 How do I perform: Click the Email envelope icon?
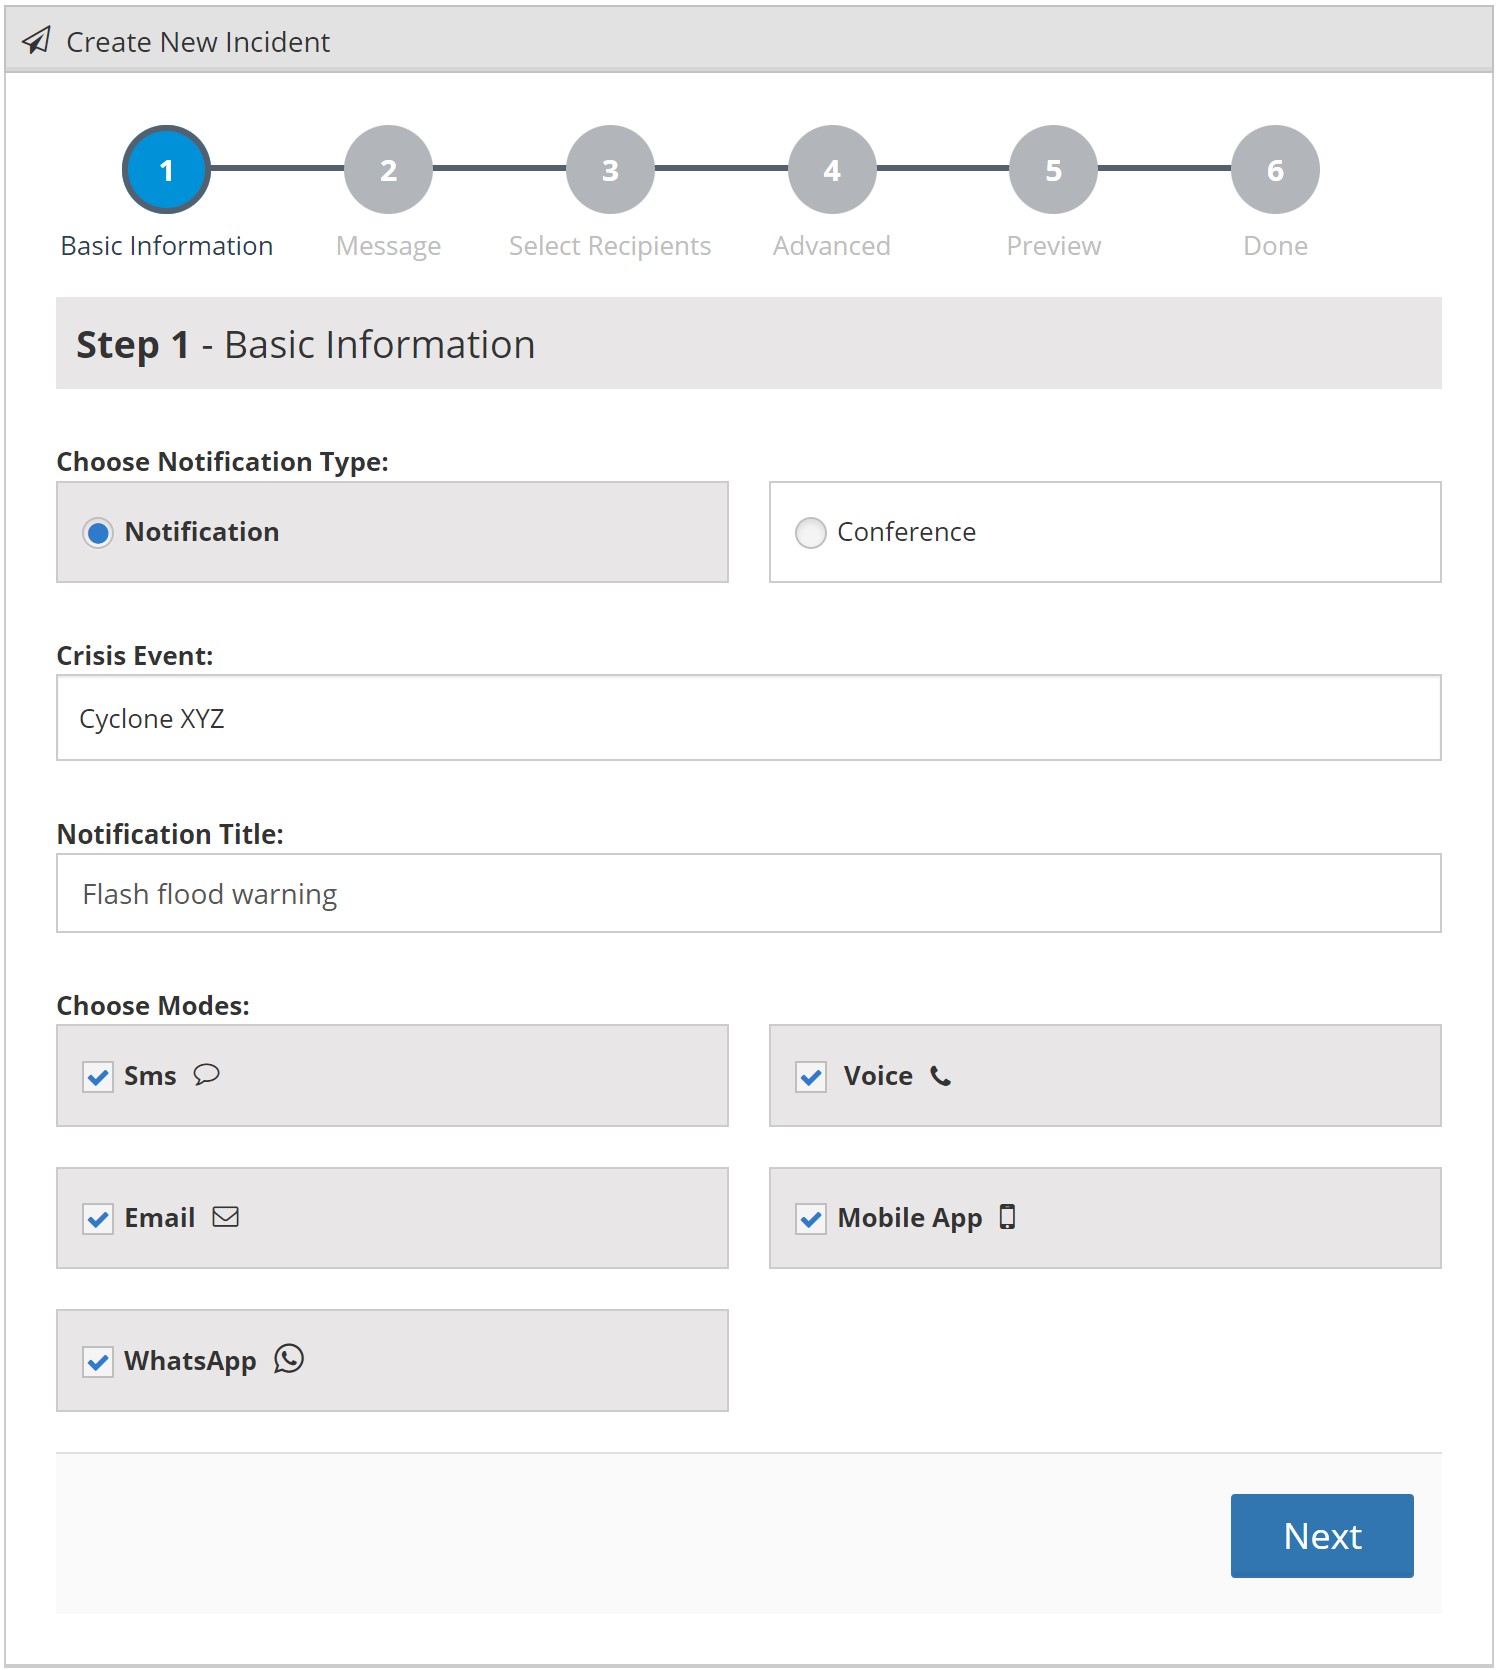(x=226, y=1217)
